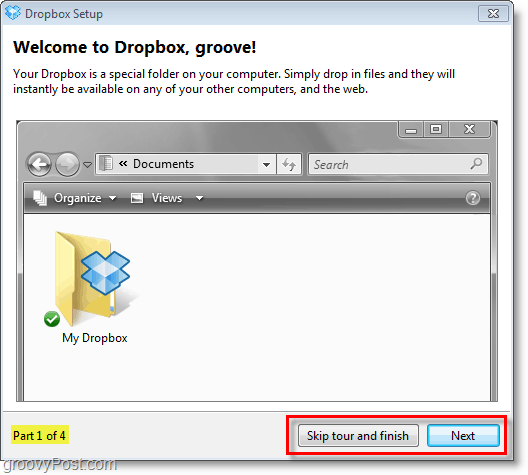Click the green sync checkmark badge
528x475 pixels.
(52, 319)
